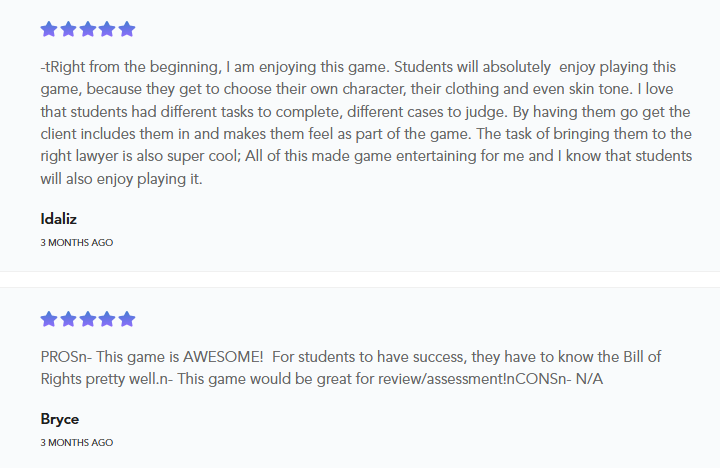Click the third star in Idaliz's review rating
The image size is (720, 468).
click(87, 30)
